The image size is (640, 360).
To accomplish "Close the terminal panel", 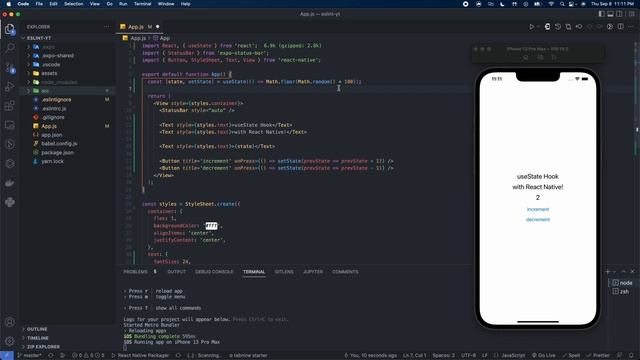I will 632,271.
